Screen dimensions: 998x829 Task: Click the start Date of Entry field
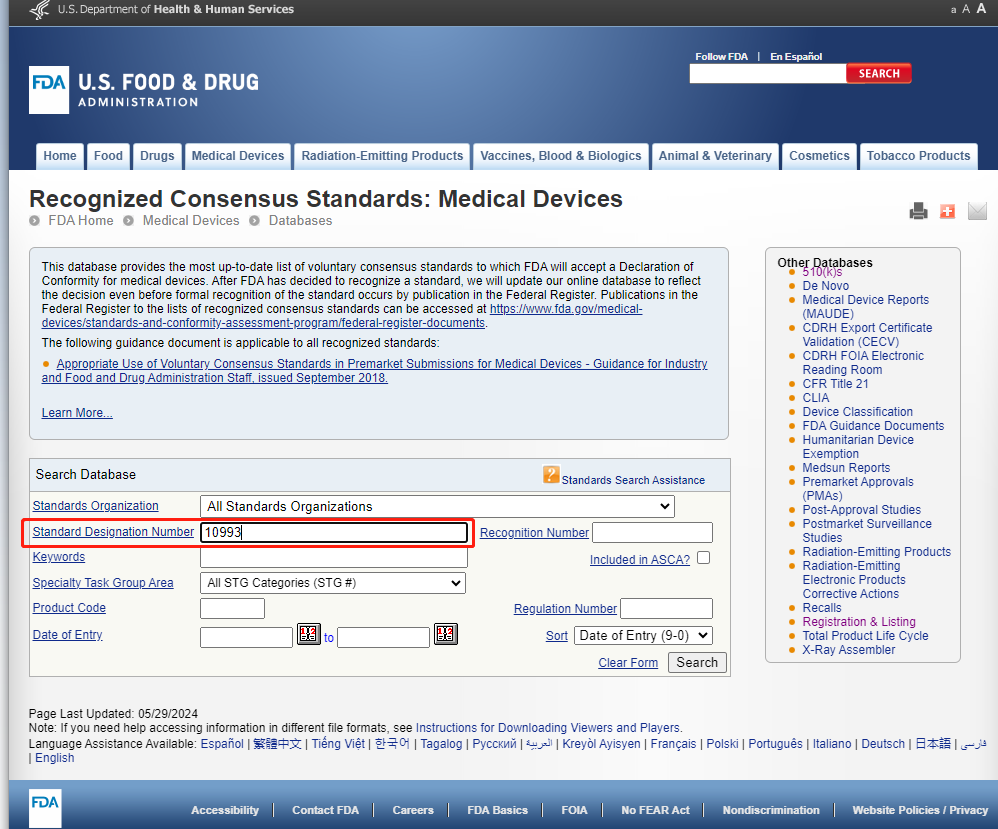pyautogui.click(x=246, y=637)
